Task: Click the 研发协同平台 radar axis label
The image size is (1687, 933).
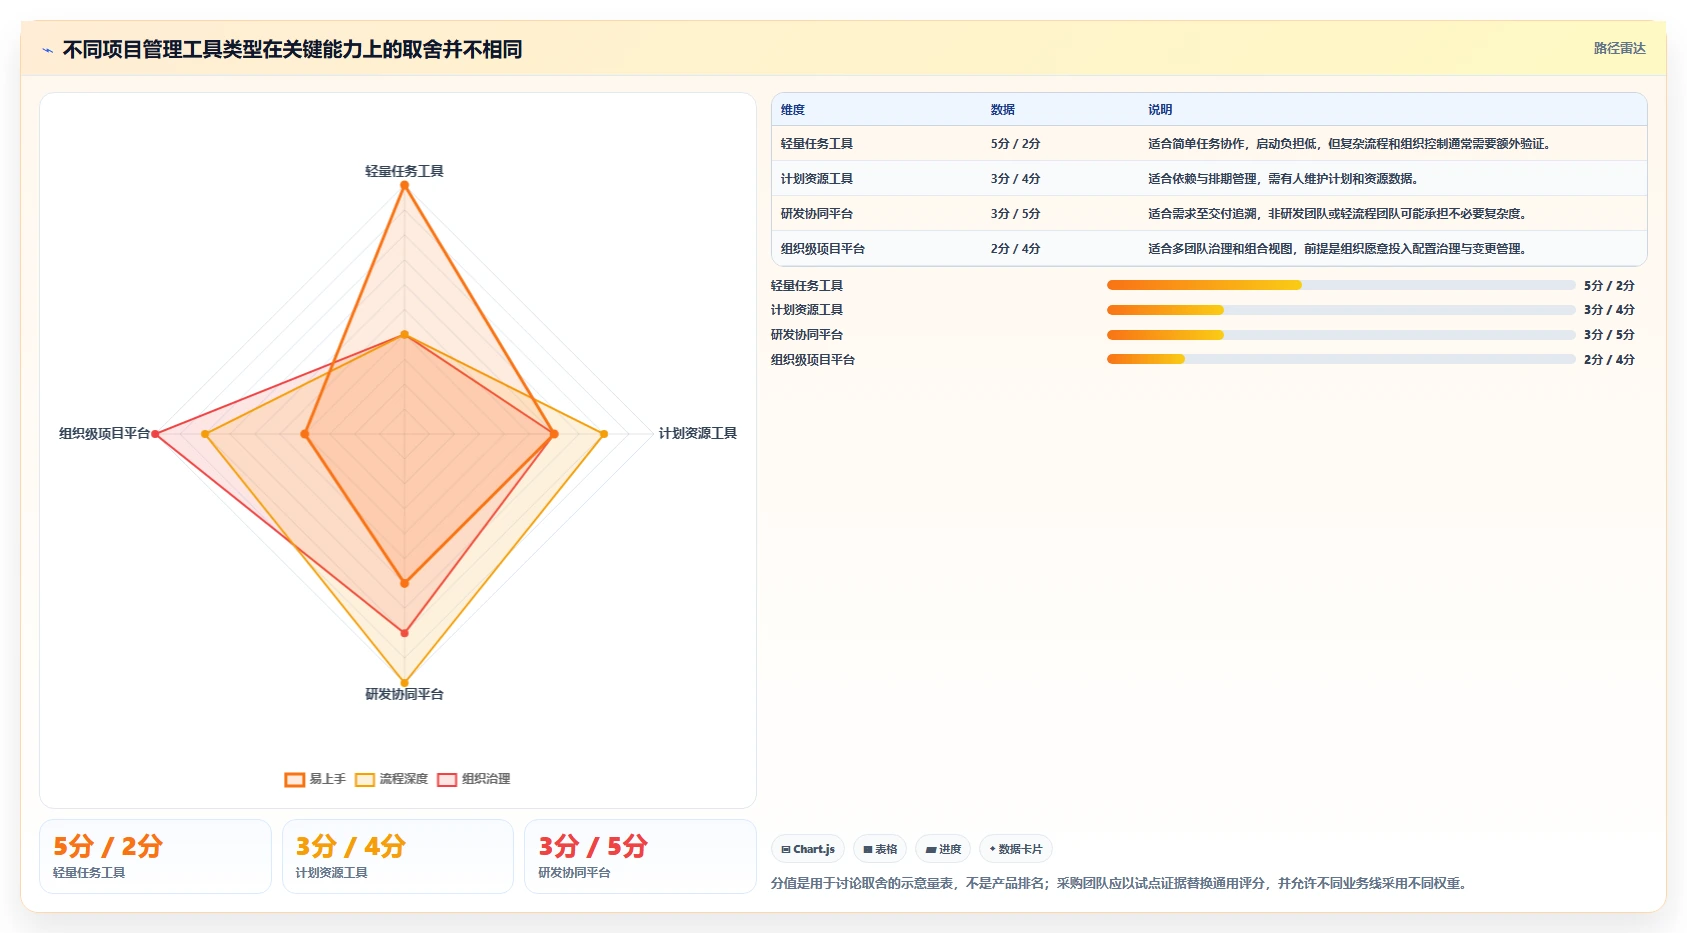Action: [404, 694]
